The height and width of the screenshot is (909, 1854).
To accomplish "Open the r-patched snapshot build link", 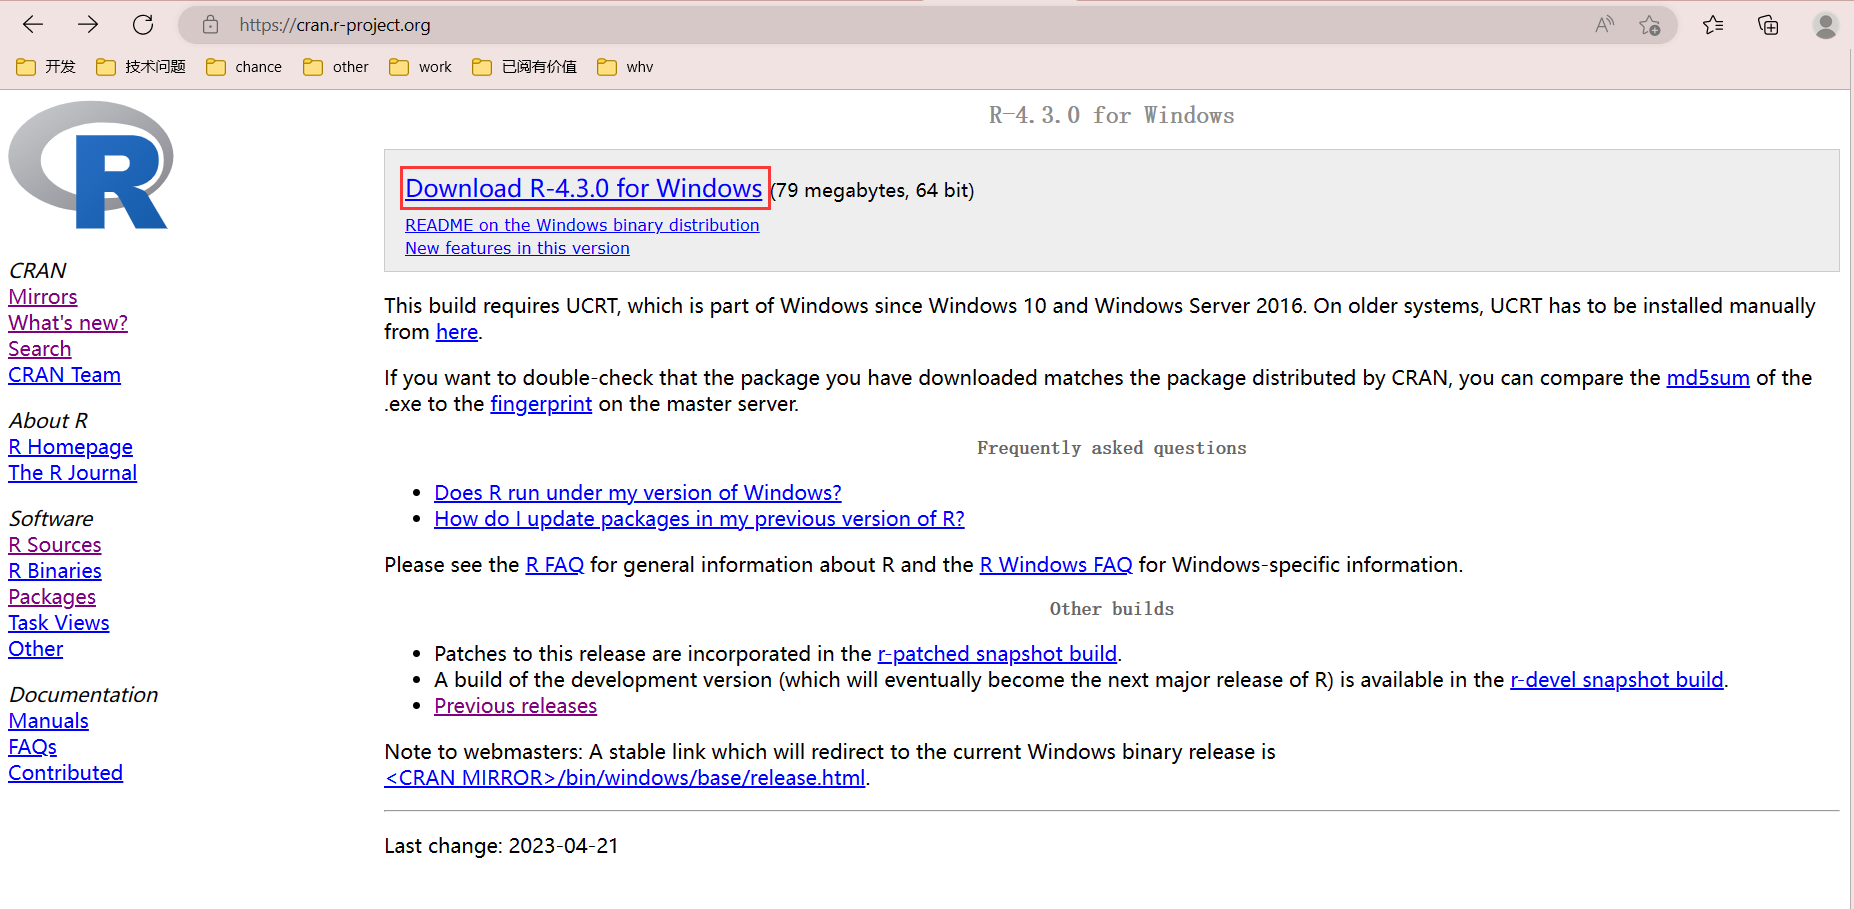I will (997, 654).
